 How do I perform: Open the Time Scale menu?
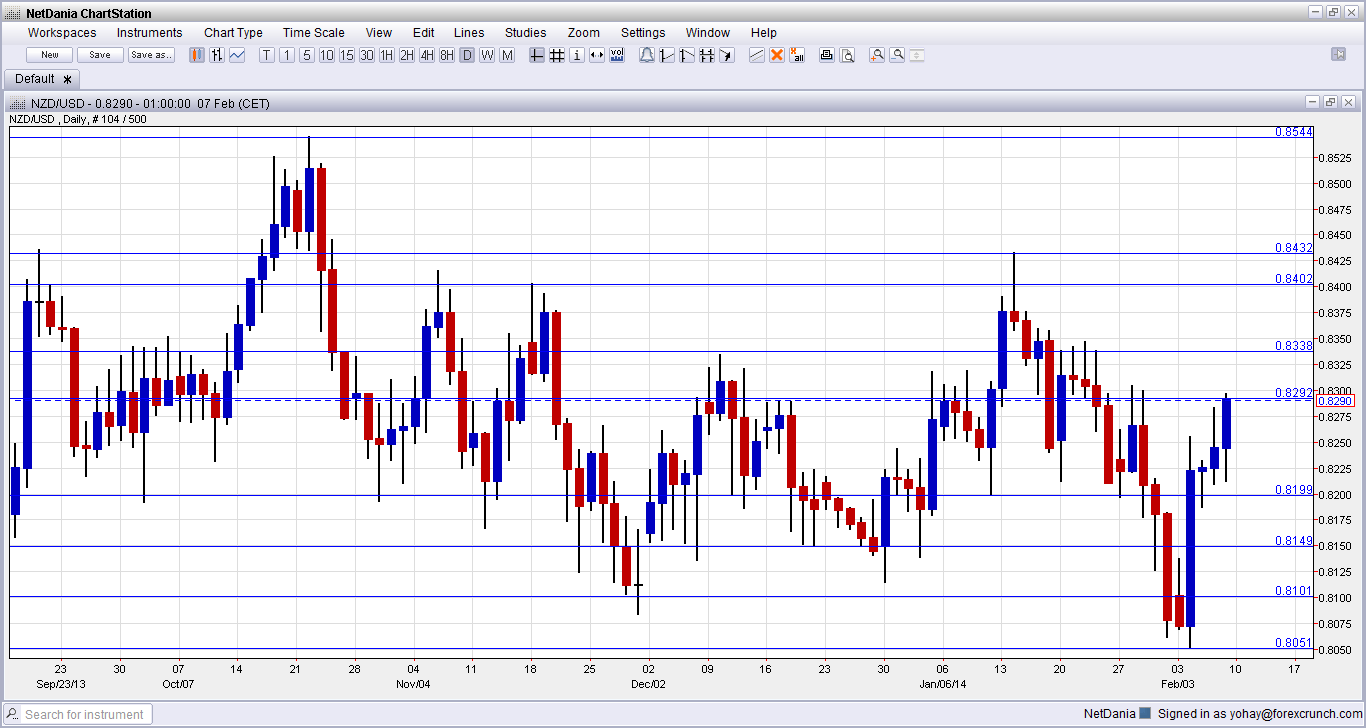coord(314,33)
